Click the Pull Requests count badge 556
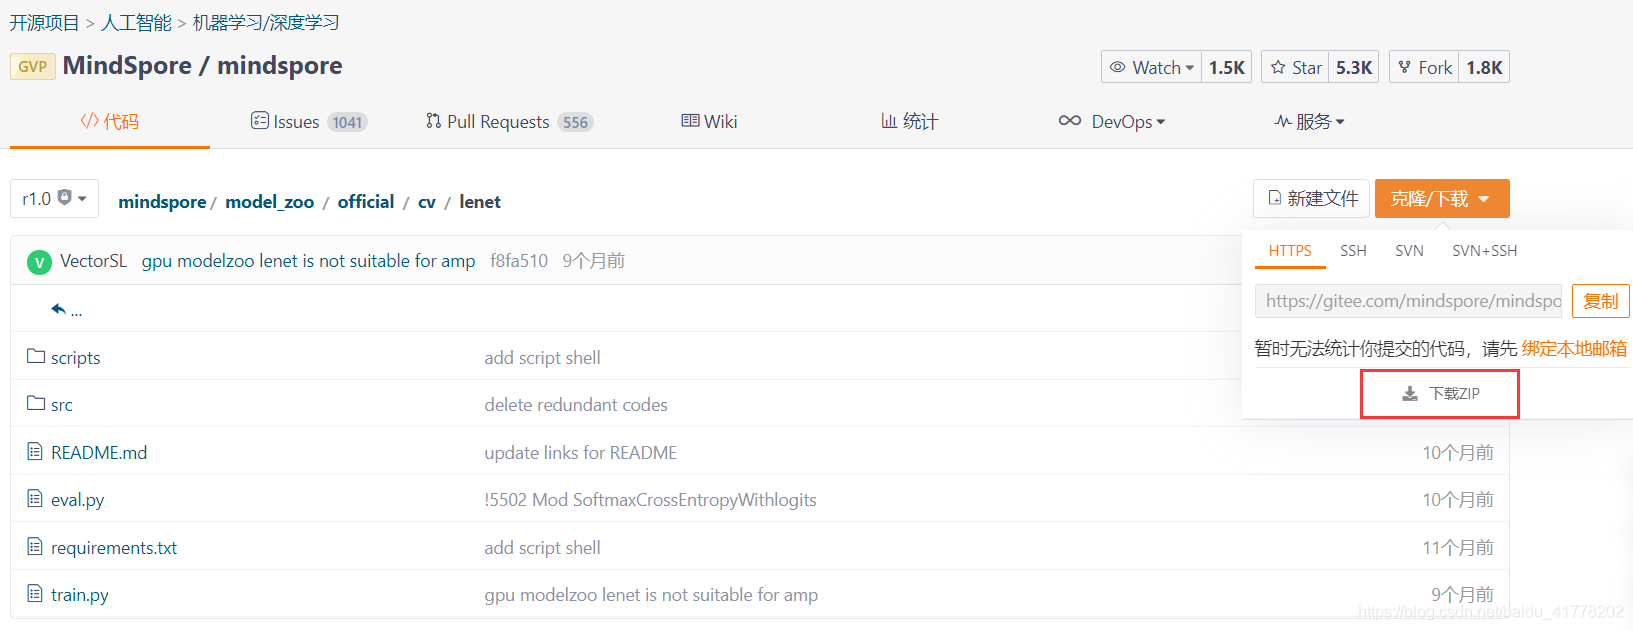Viewport: 1633px width, 630px height. point(575,122)
